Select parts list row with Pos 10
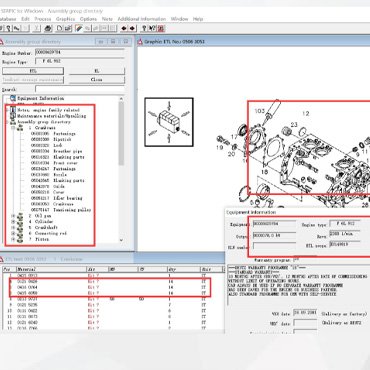370x370 pixels. pyautogui.click(x=113, y=311)
